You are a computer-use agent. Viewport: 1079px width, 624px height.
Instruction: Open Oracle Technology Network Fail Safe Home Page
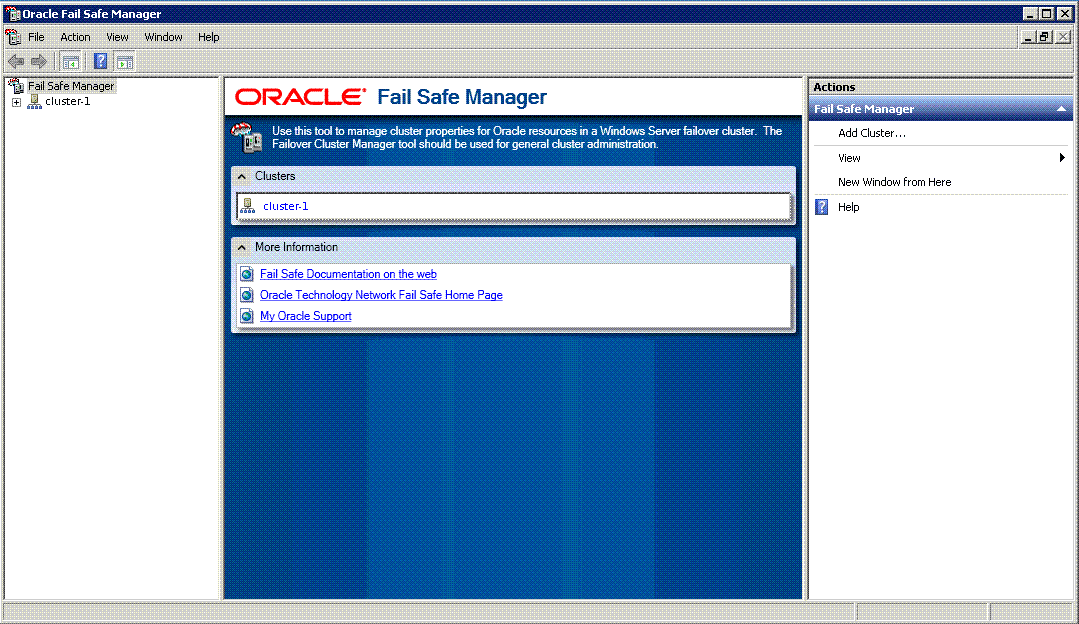381,295
